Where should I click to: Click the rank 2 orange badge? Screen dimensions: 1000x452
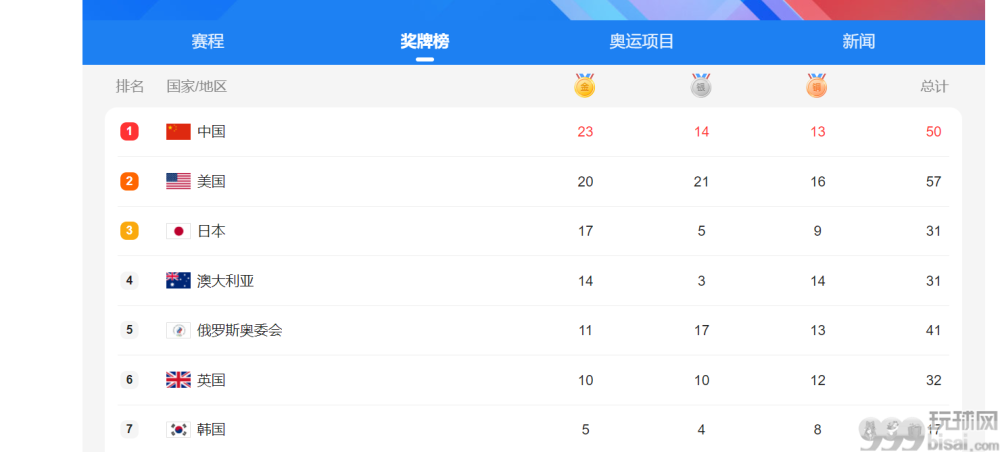[129, 182]
